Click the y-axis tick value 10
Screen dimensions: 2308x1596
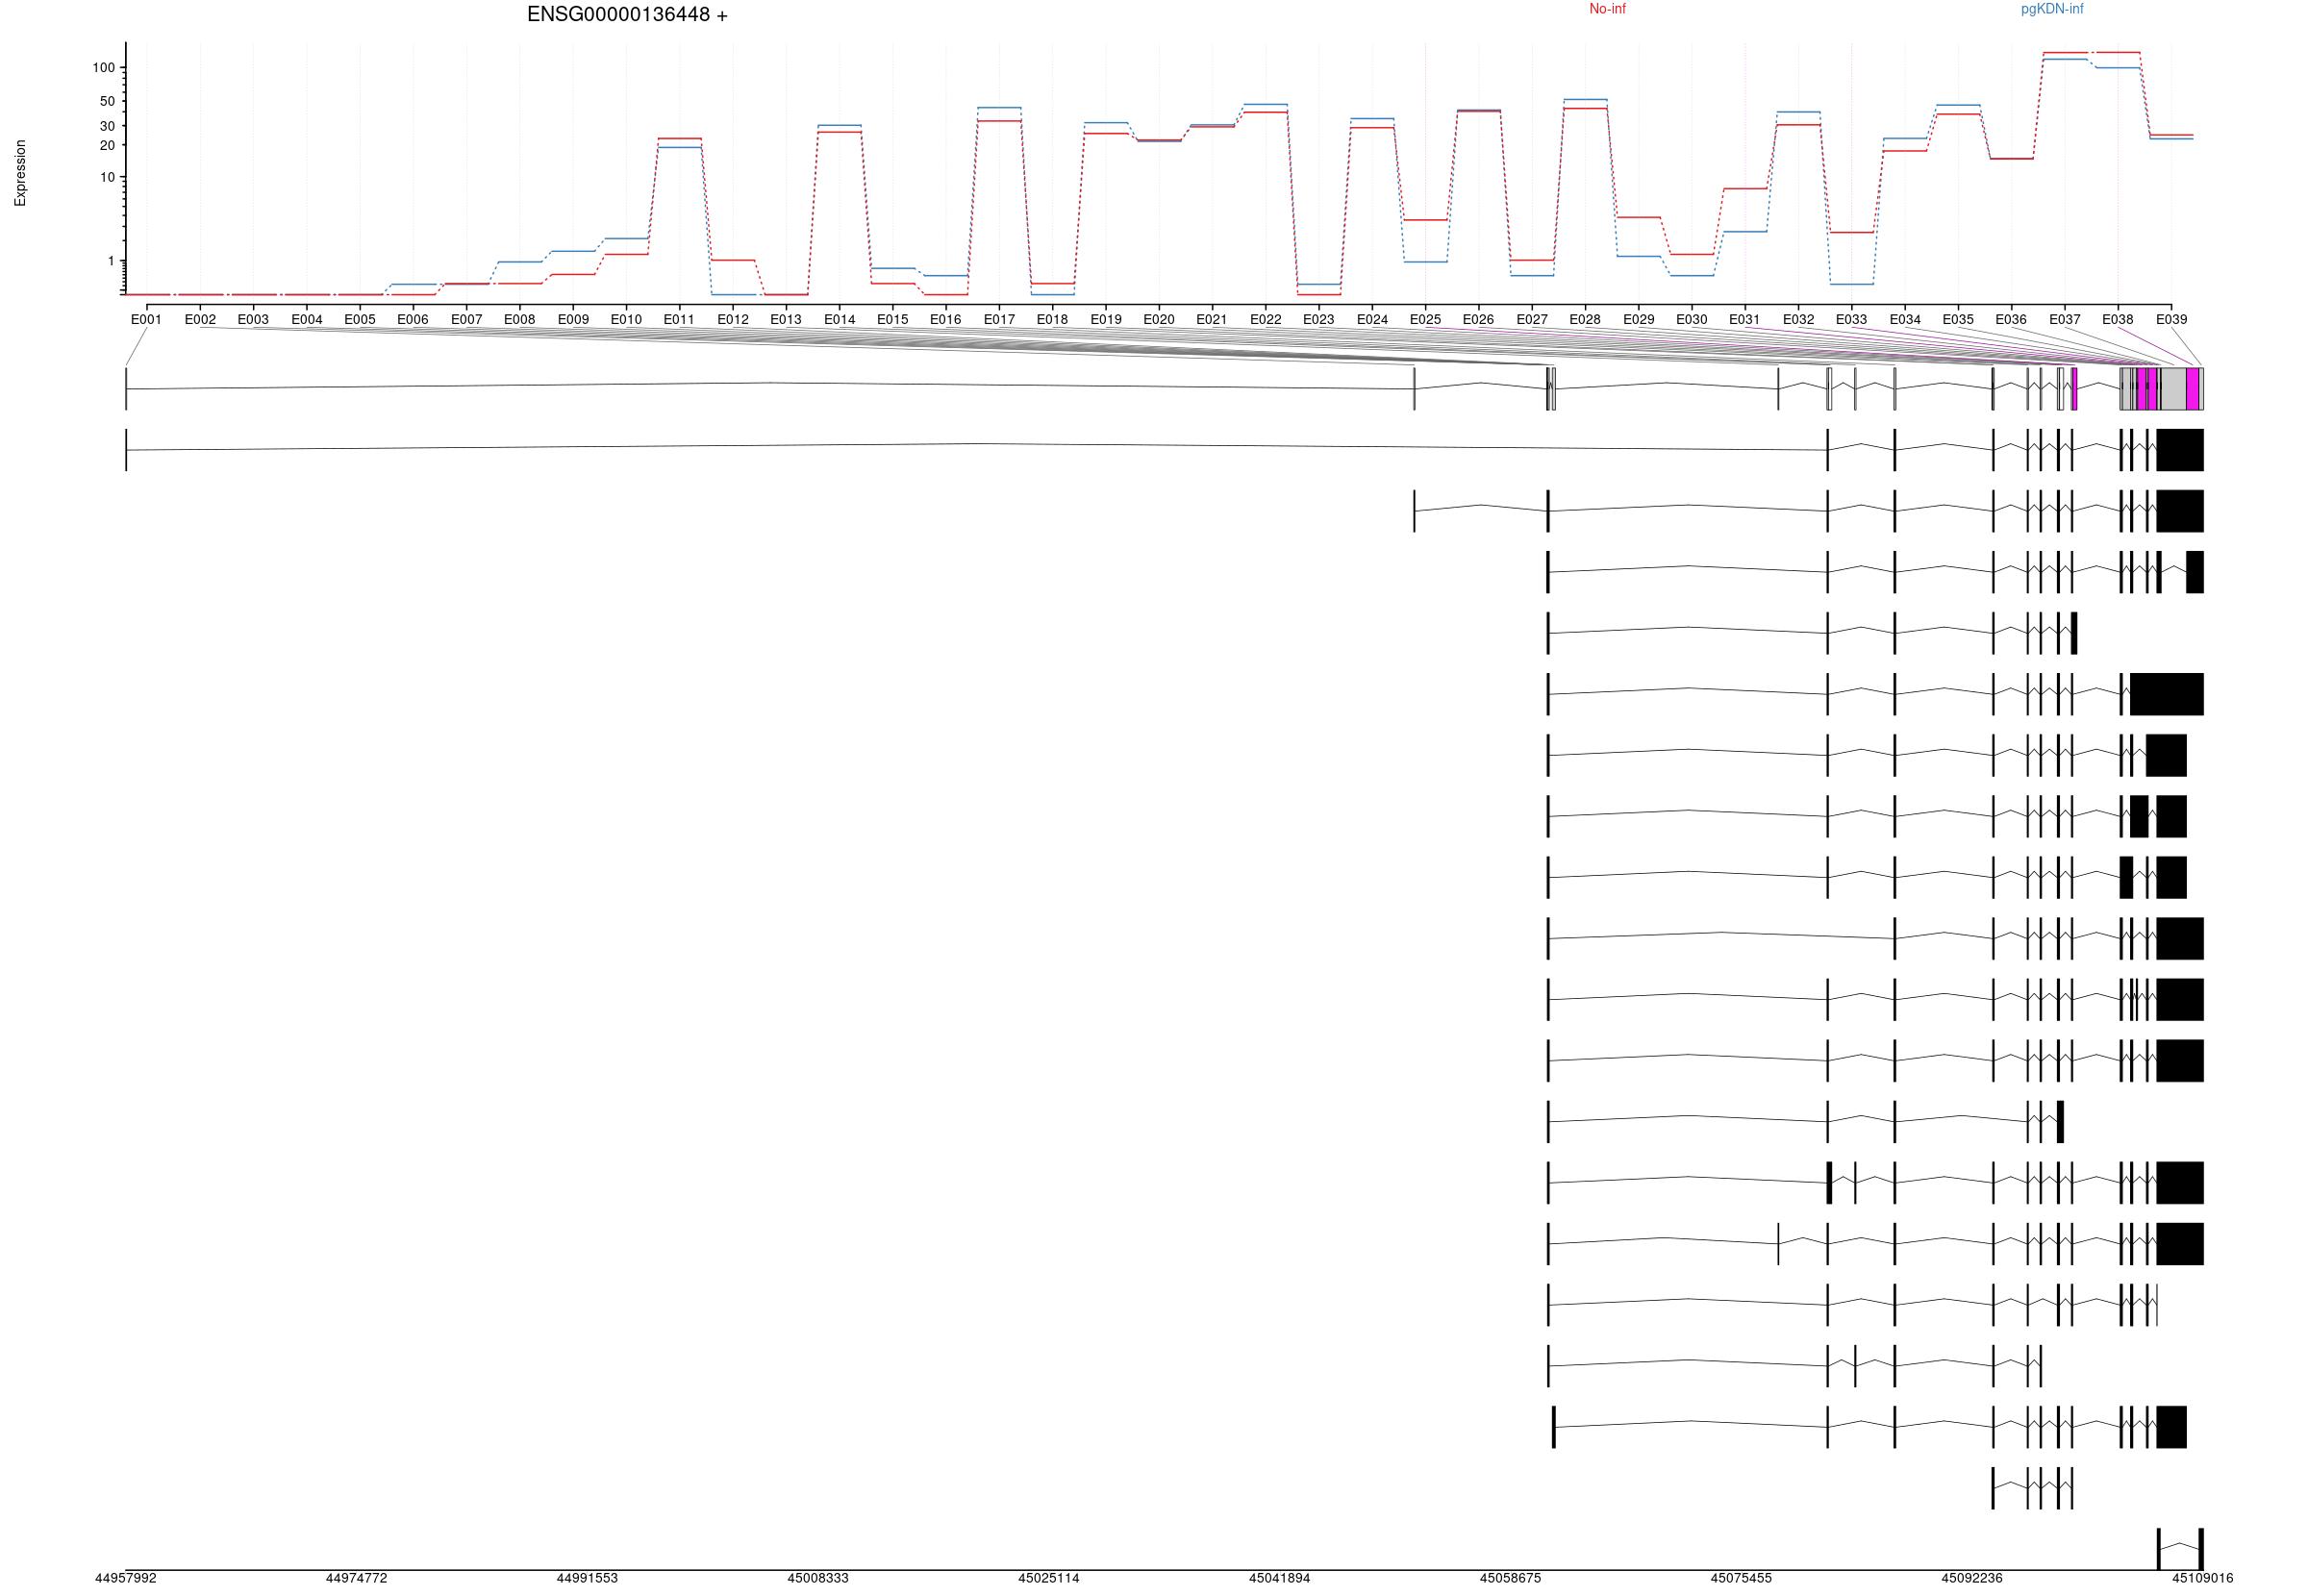point(107,177)
